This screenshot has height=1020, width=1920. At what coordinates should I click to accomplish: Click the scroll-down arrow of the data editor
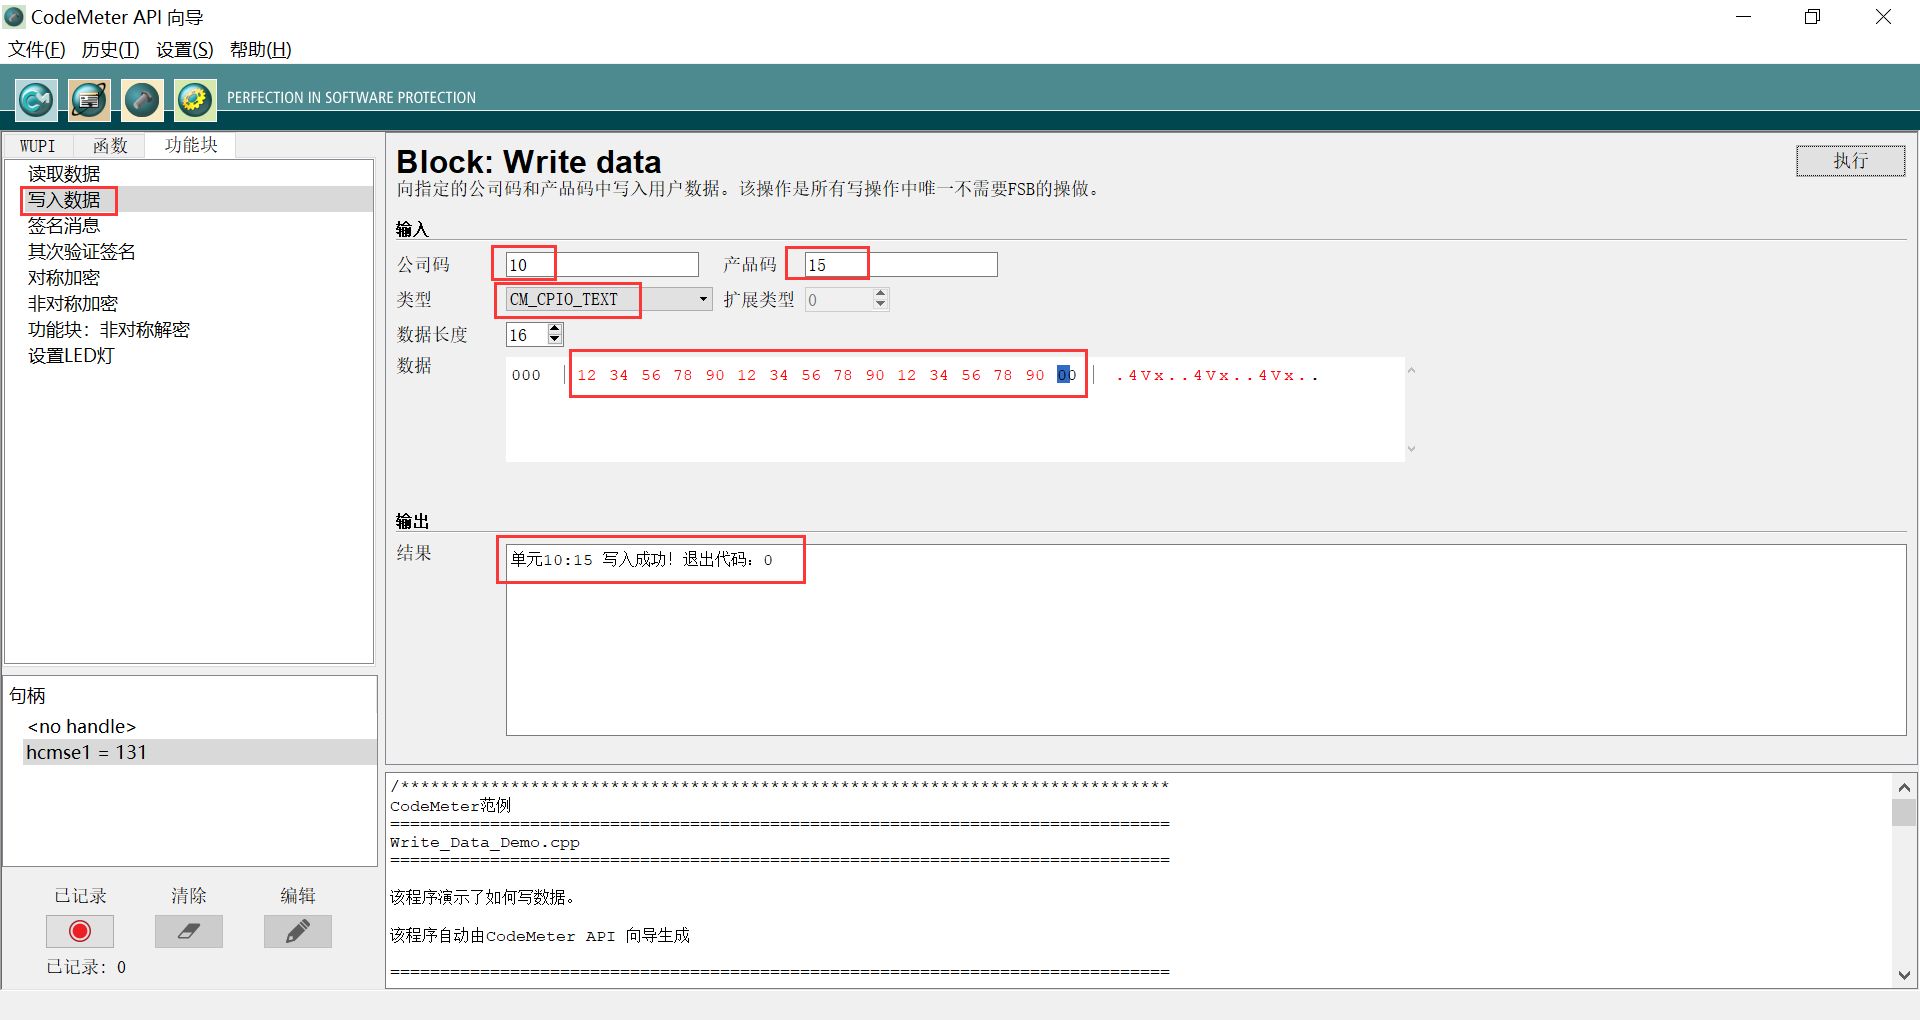(1411, 449)
